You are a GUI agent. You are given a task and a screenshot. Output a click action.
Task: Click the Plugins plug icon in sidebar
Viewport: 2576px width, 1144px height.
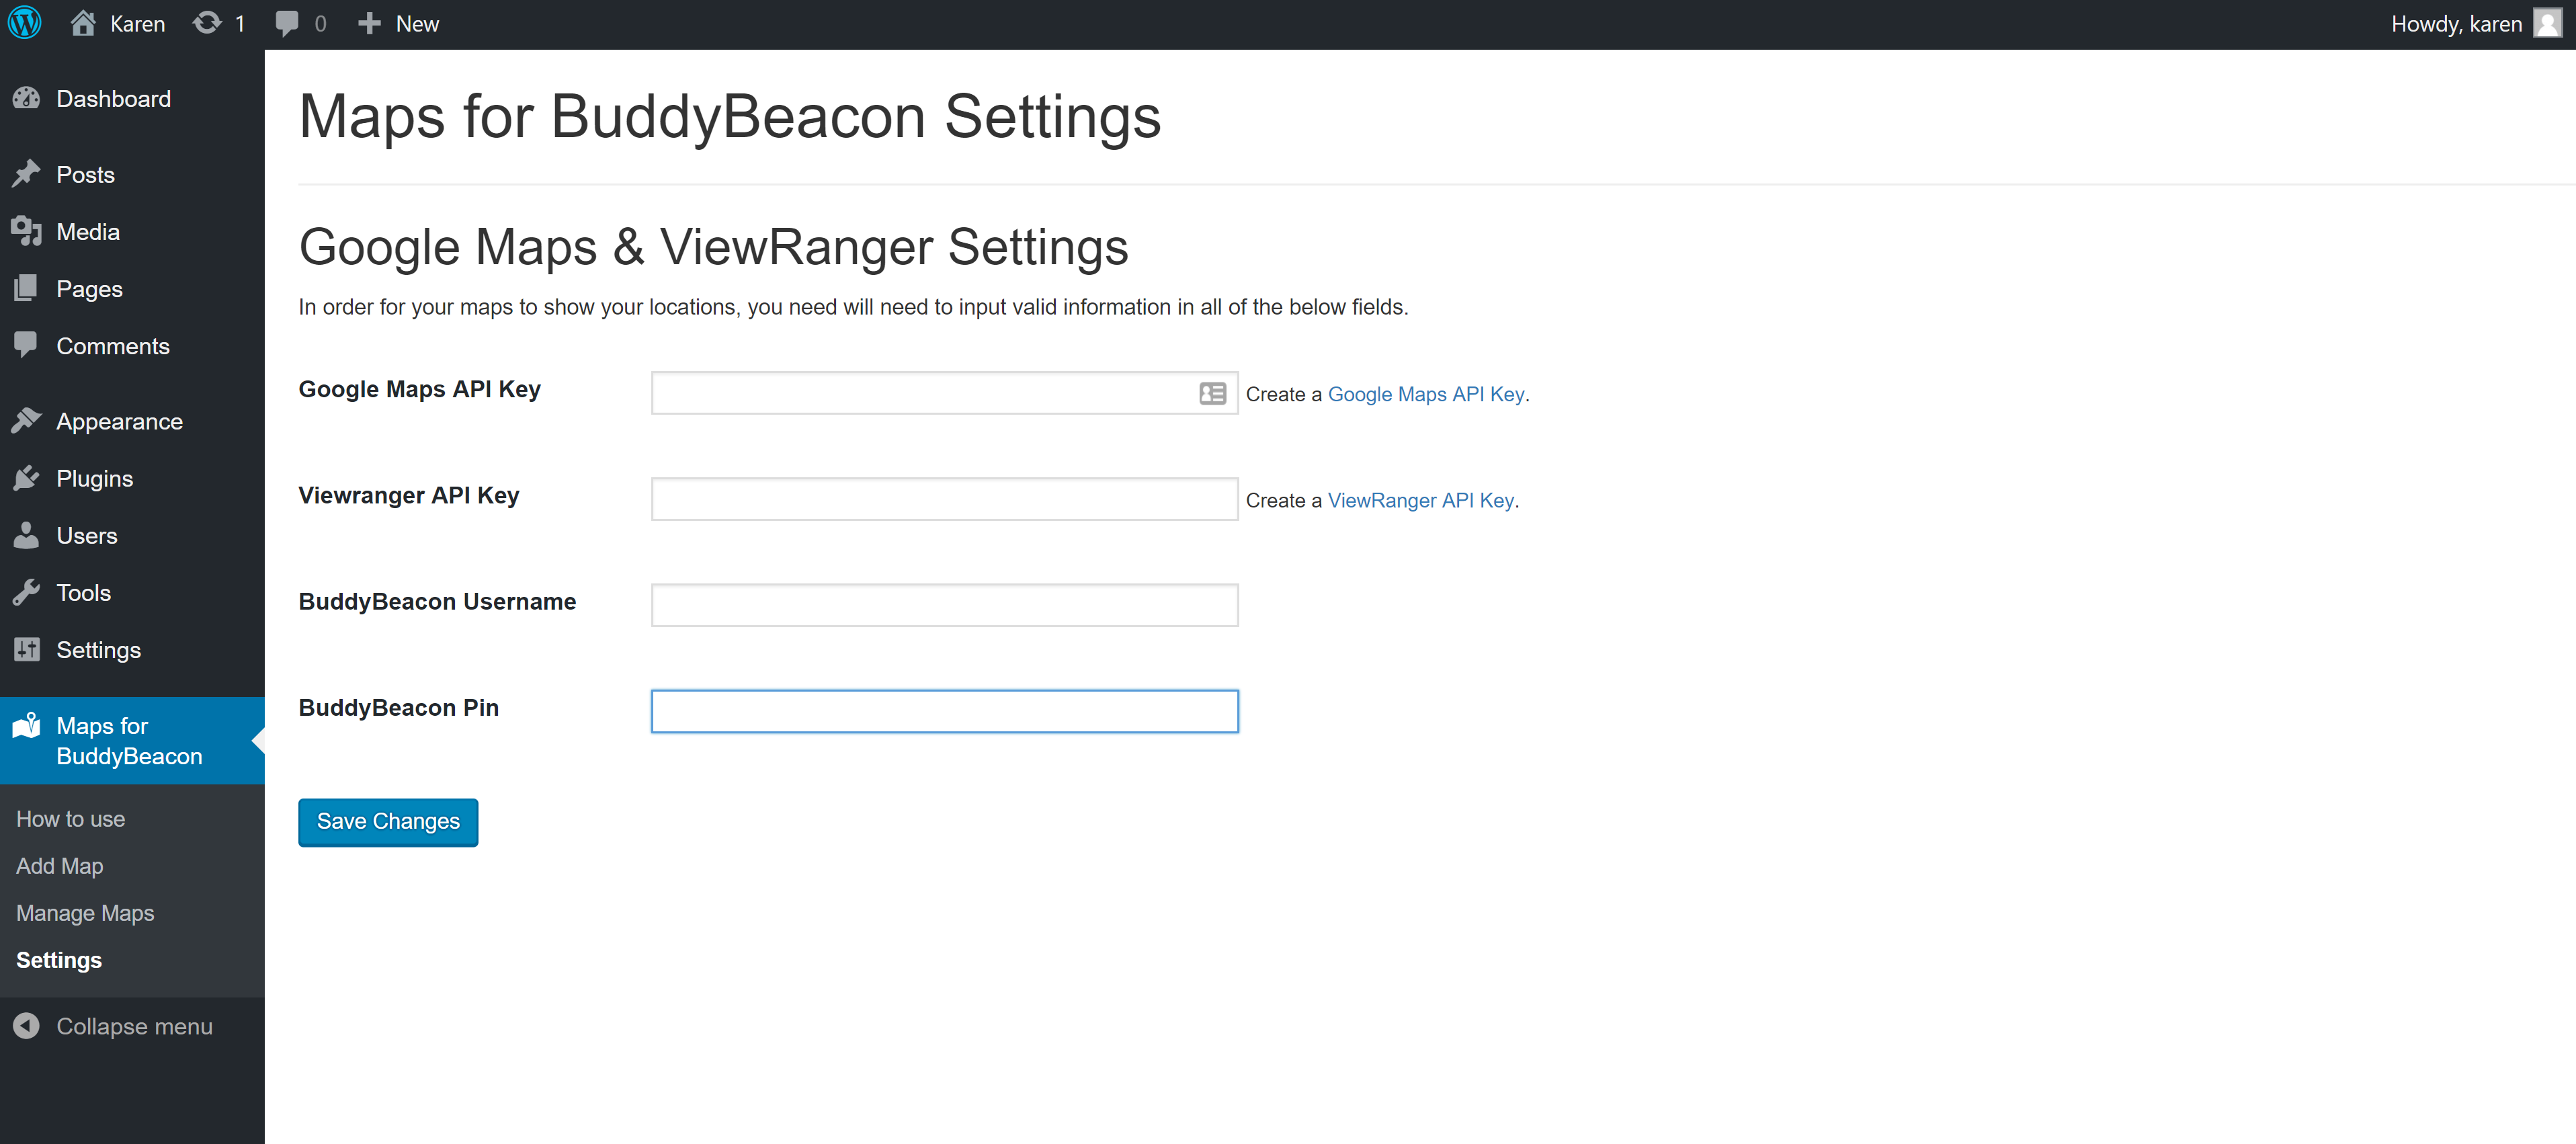(26, 478)
